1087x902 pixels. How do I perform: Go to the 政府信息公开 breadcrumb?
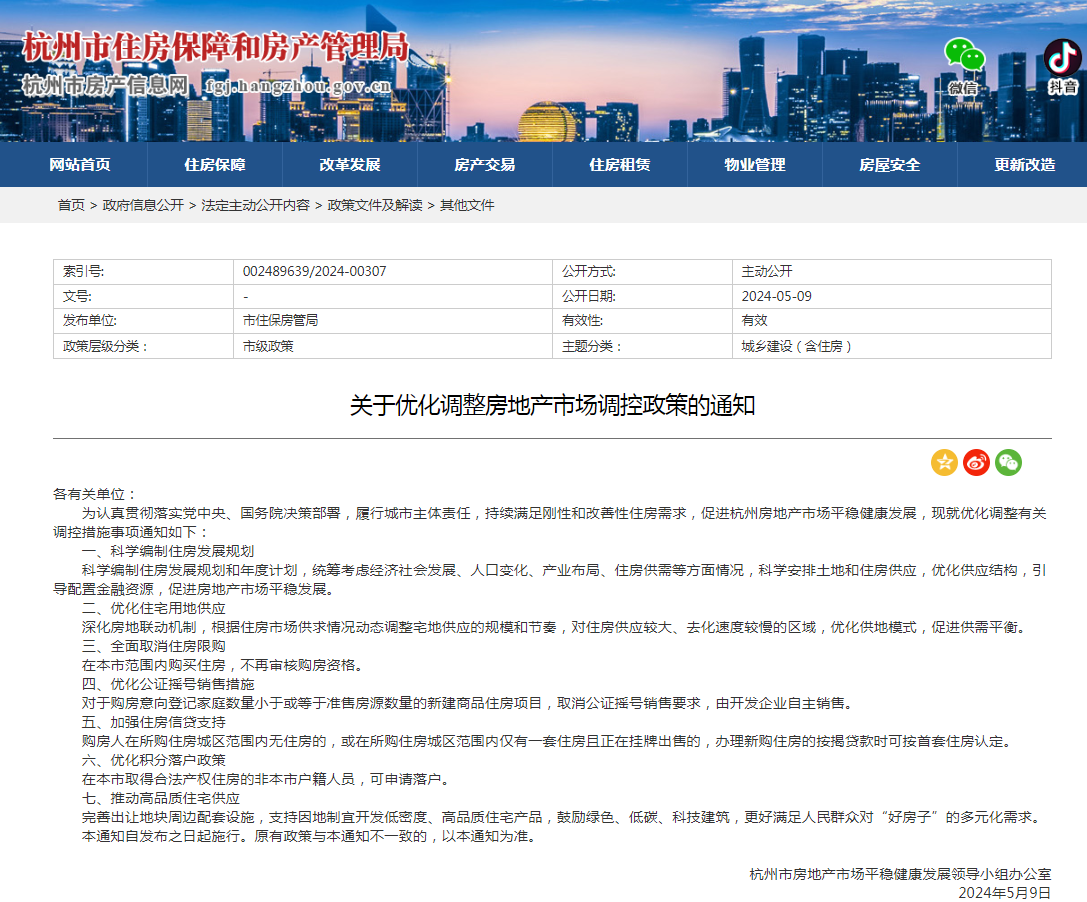(x=143, y=205)
